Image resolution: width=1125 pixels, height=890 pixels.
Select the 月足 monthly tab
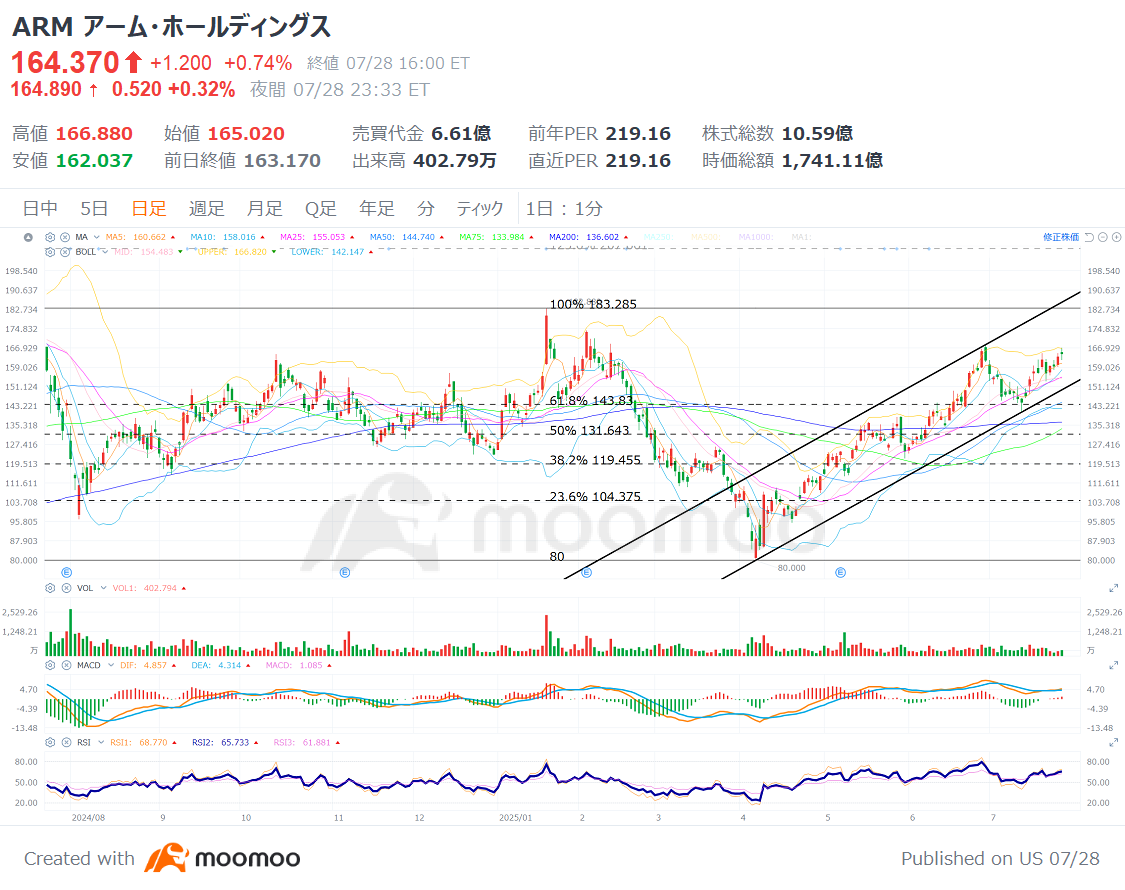pos(265,209)
